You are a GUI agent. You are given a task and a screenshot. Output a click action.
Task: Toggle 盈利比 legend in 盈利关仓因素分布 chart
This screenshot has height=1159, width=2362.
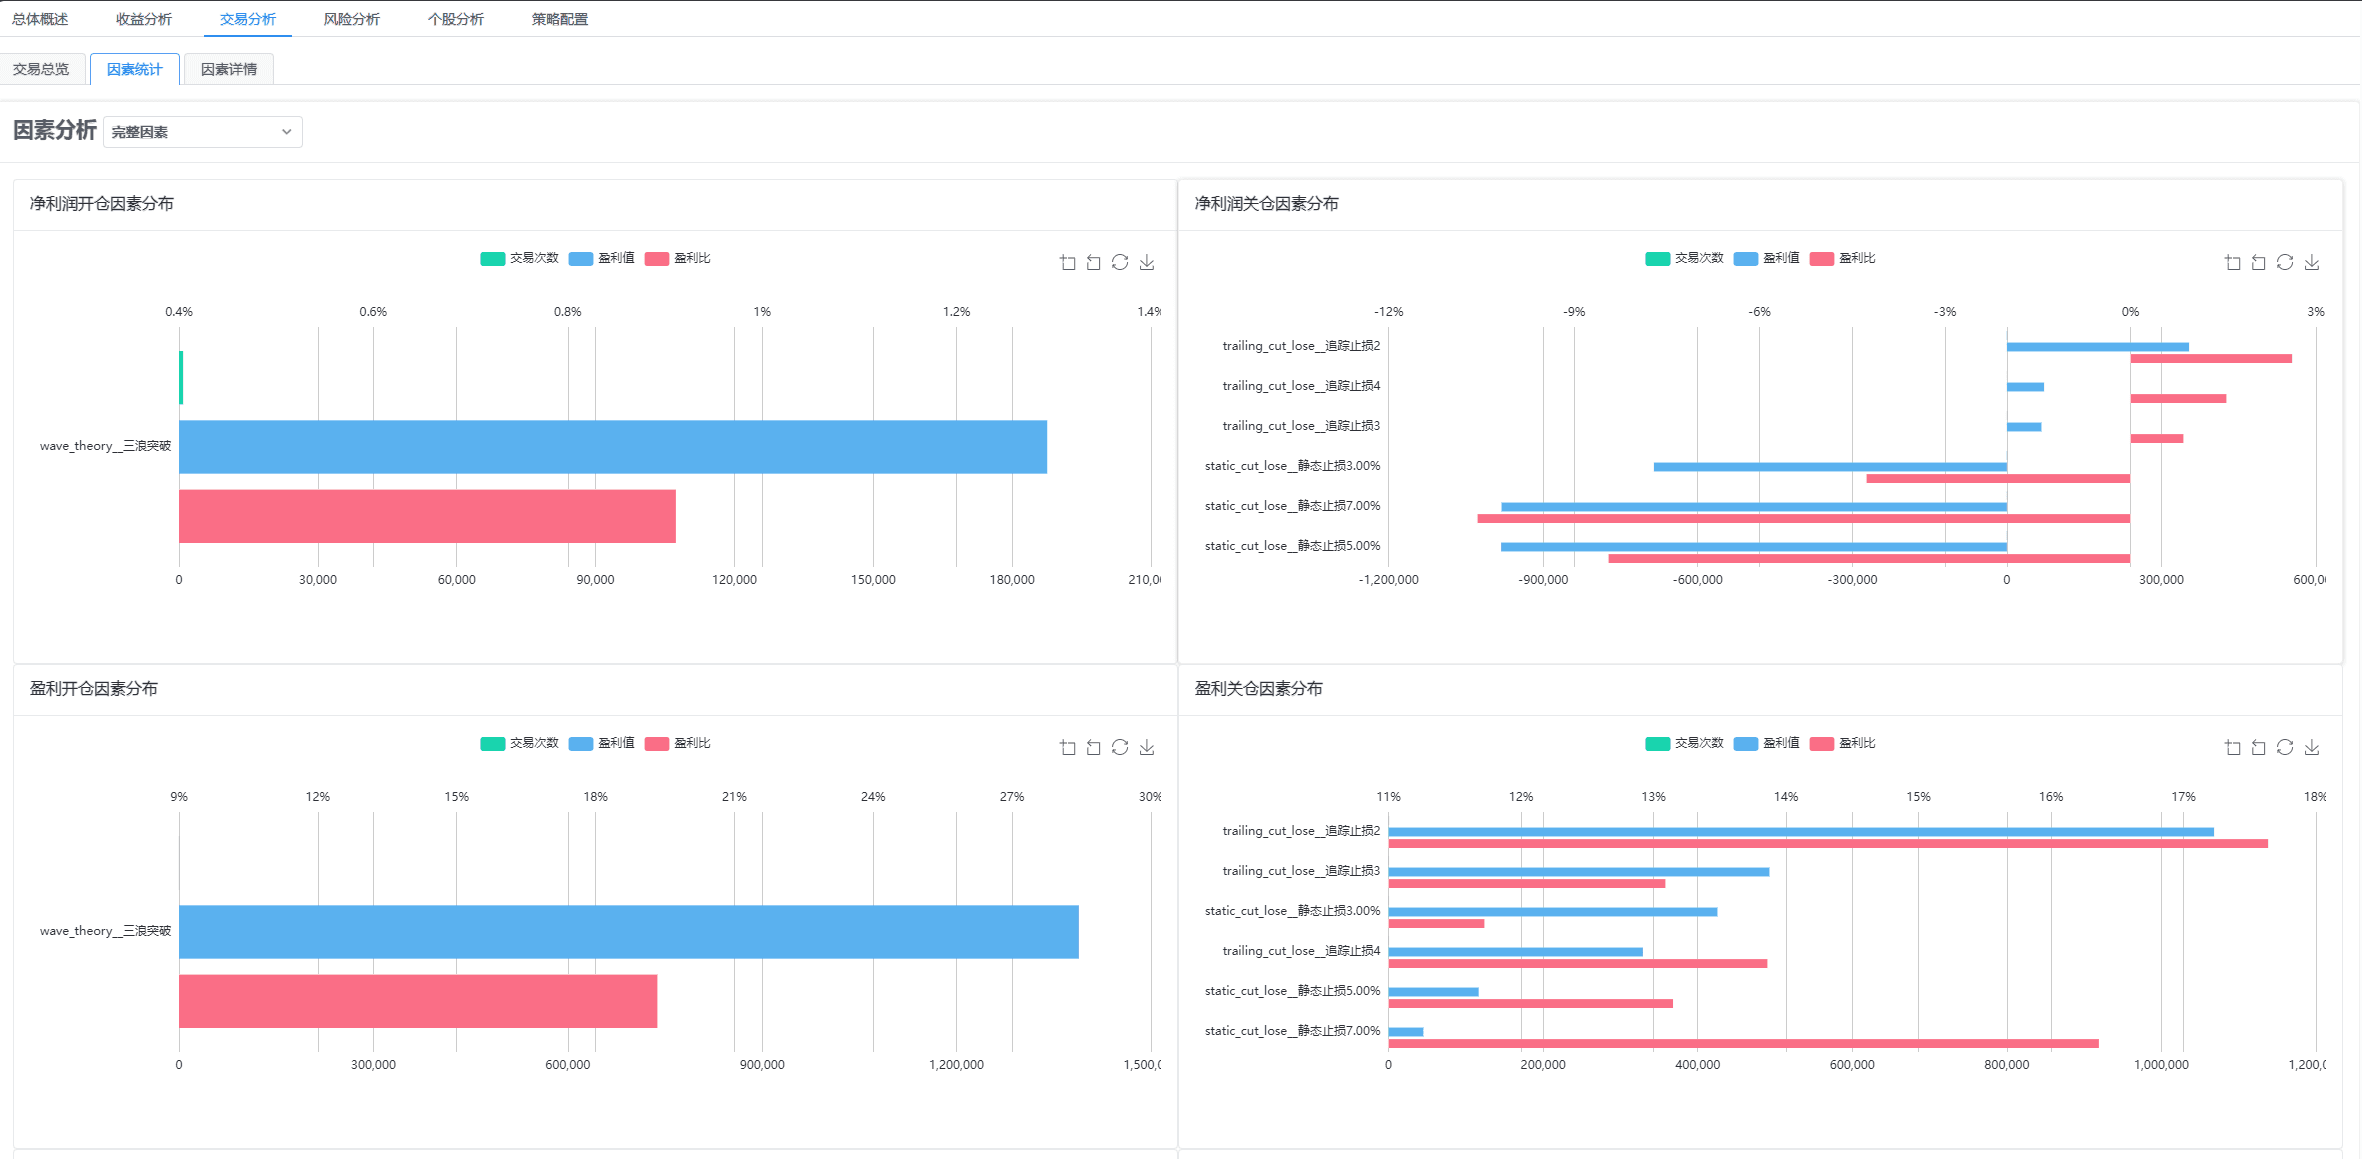tap(1856, 743)
